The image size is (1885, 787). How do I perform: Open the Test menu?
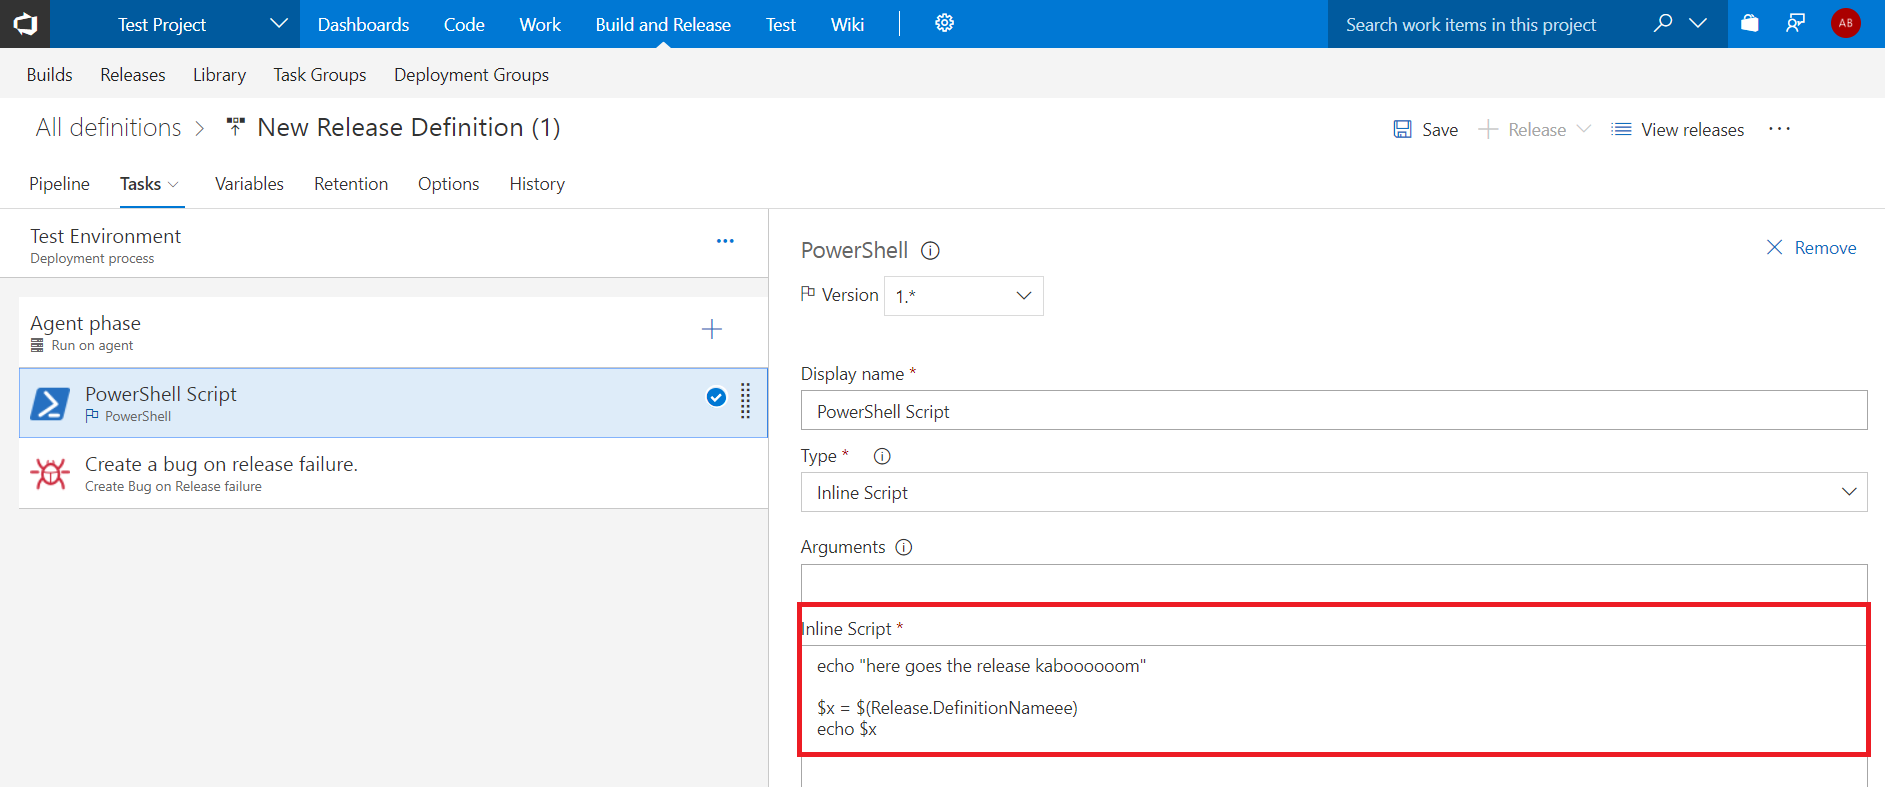coord(781,24)
